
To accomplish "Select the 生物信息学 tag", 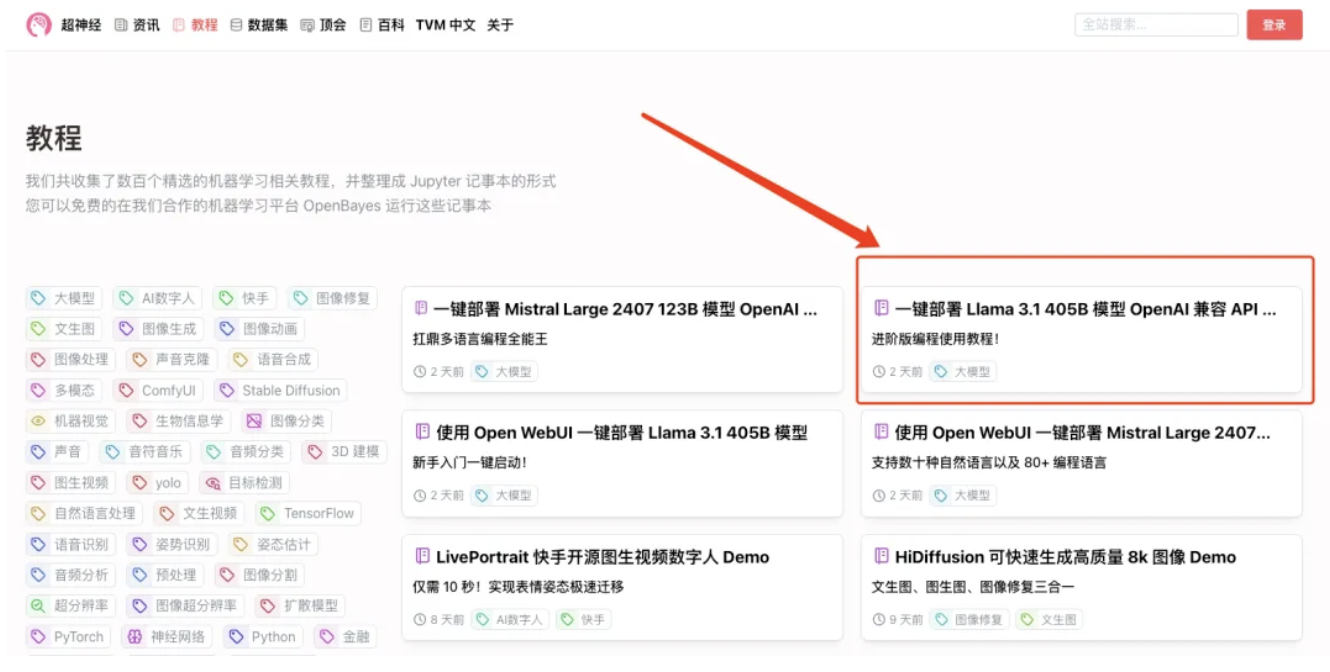I will point(178,421).
